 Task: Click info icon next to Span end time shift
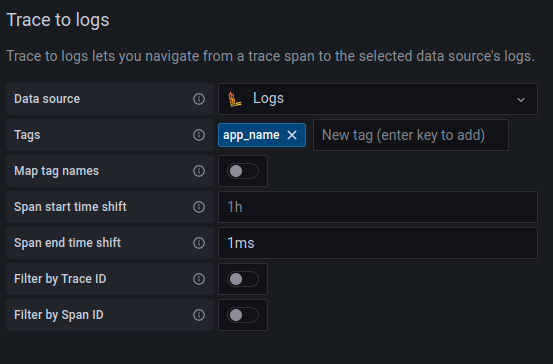coord(199,243)
